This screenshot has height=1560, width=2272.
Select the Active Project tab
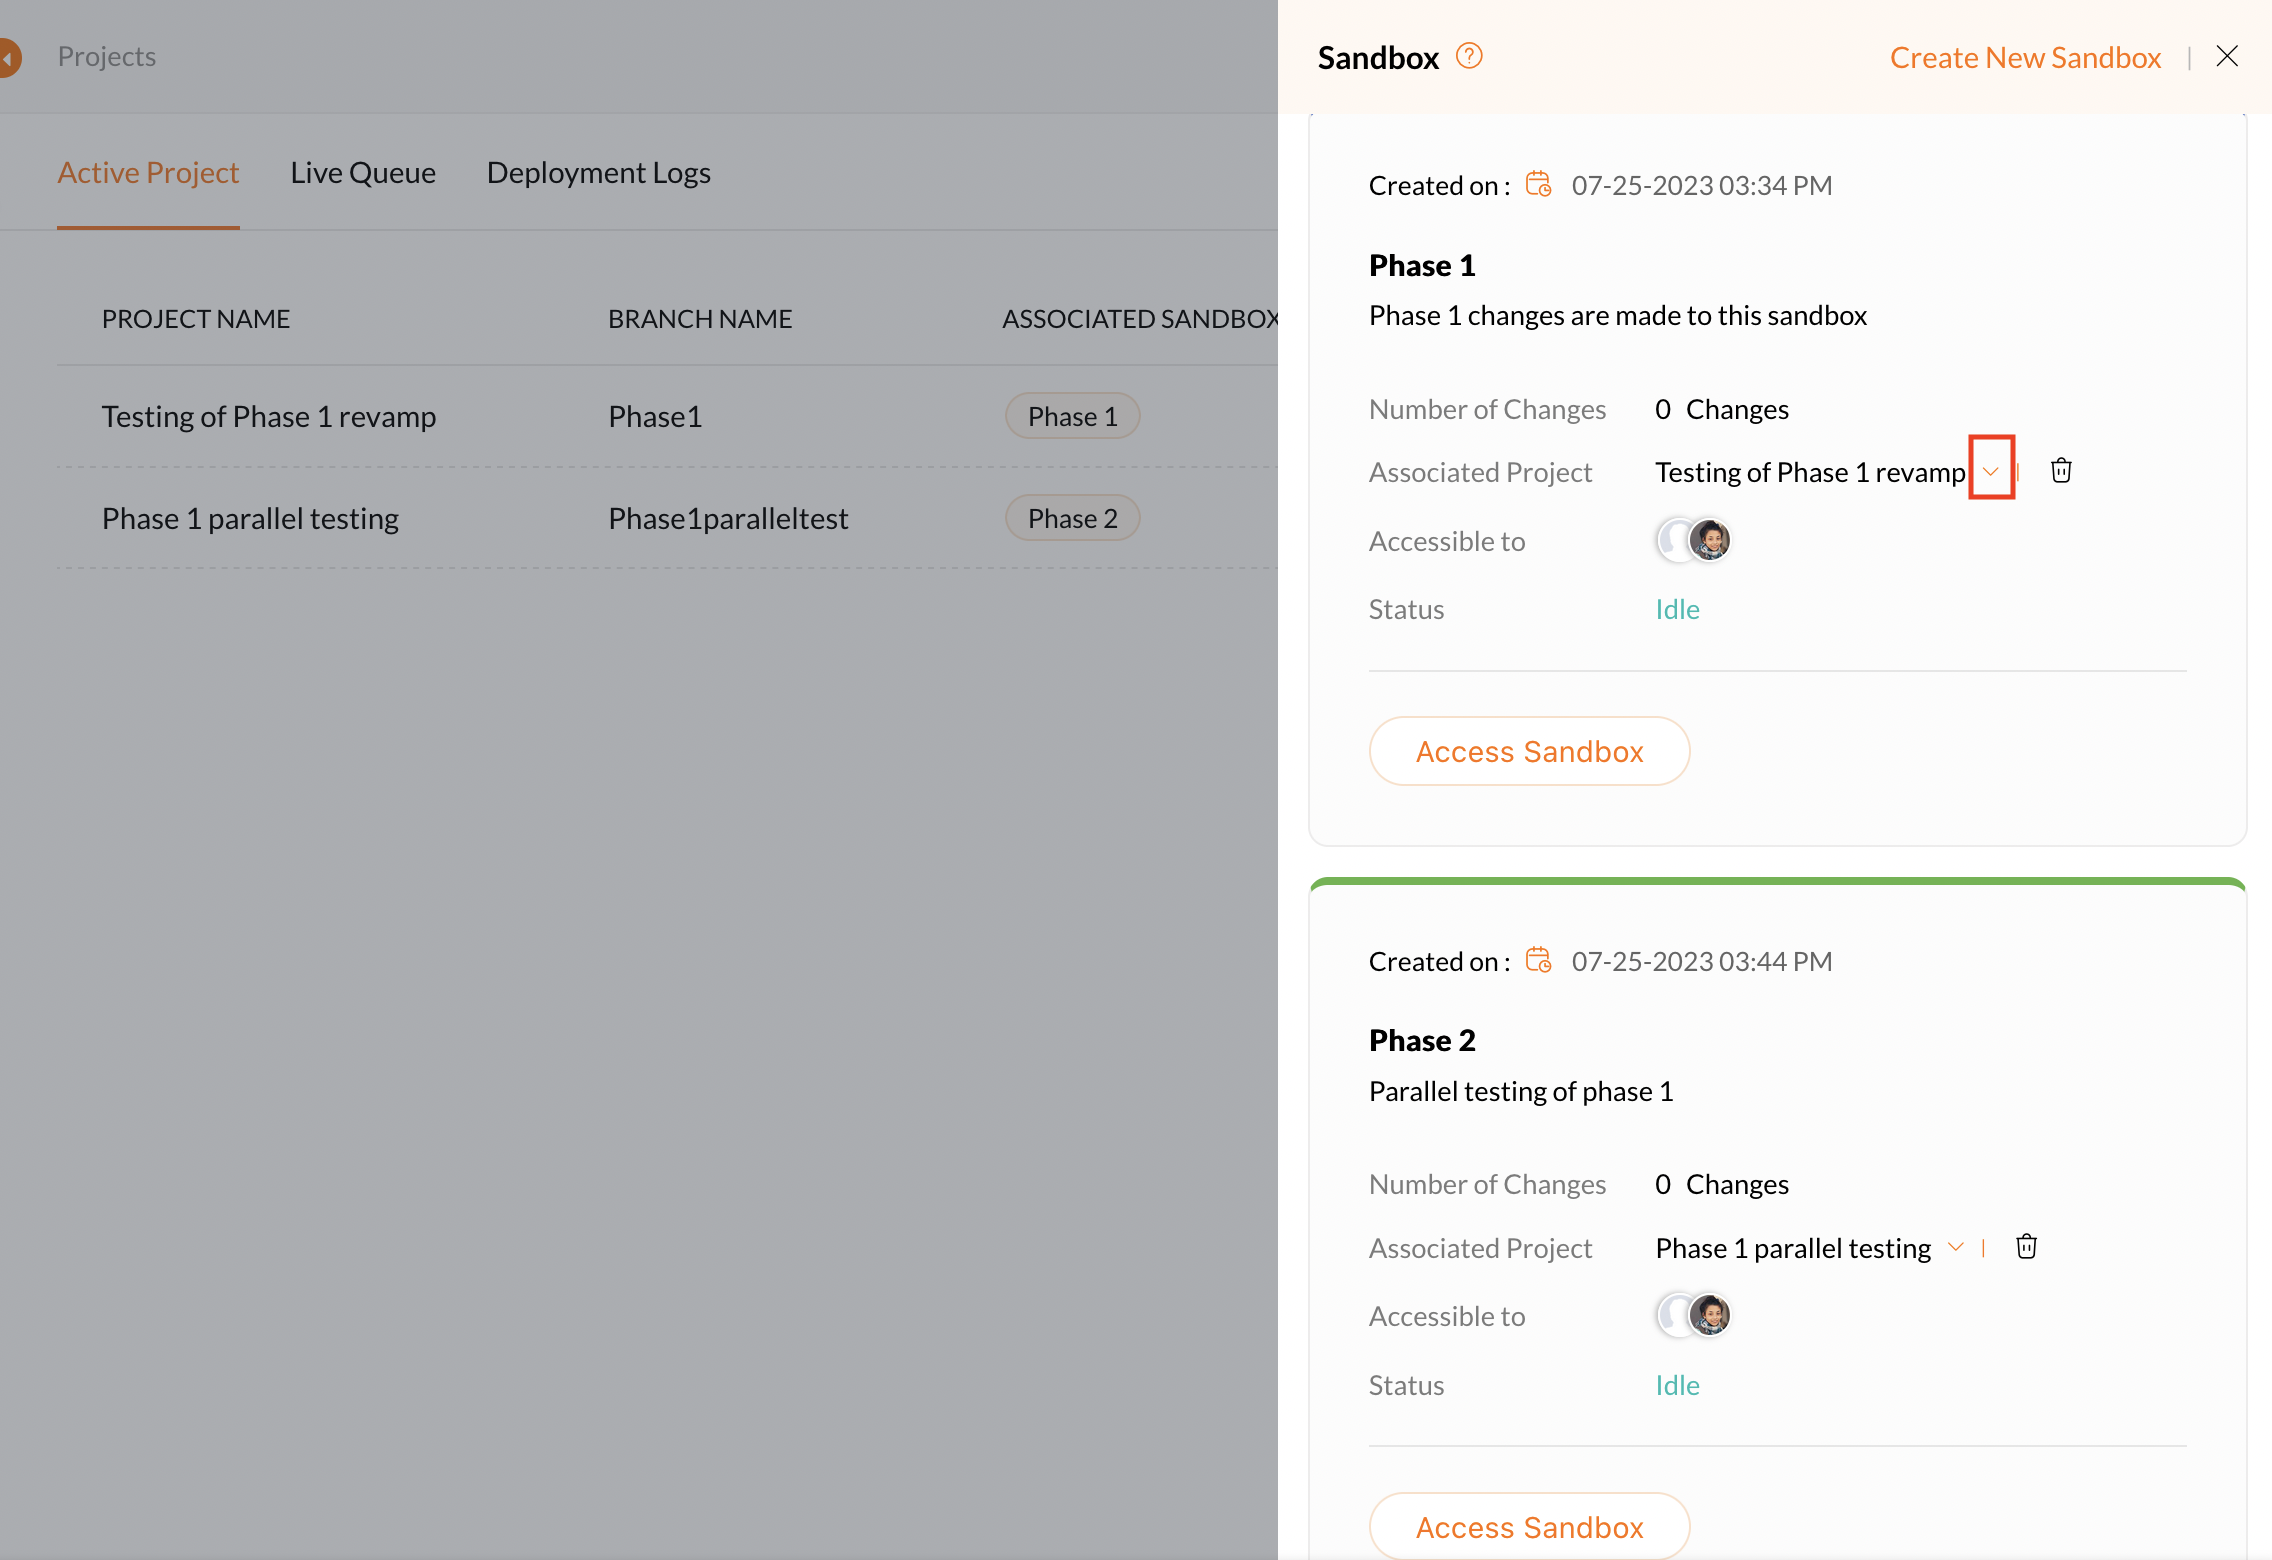[148, 172]
